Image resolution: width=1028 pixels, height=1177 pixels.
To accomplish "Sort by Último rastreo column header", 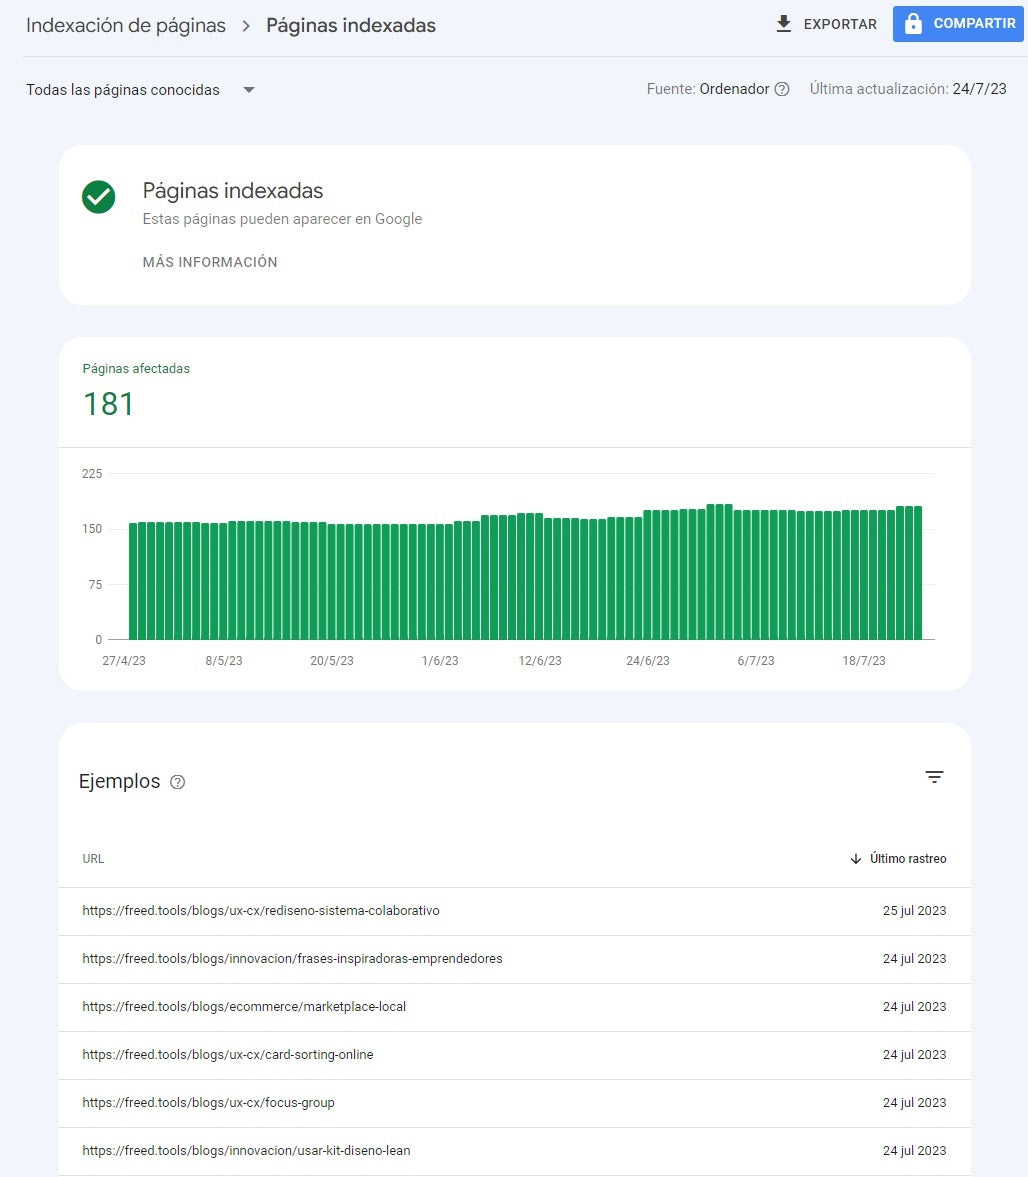I will [898, 859].
